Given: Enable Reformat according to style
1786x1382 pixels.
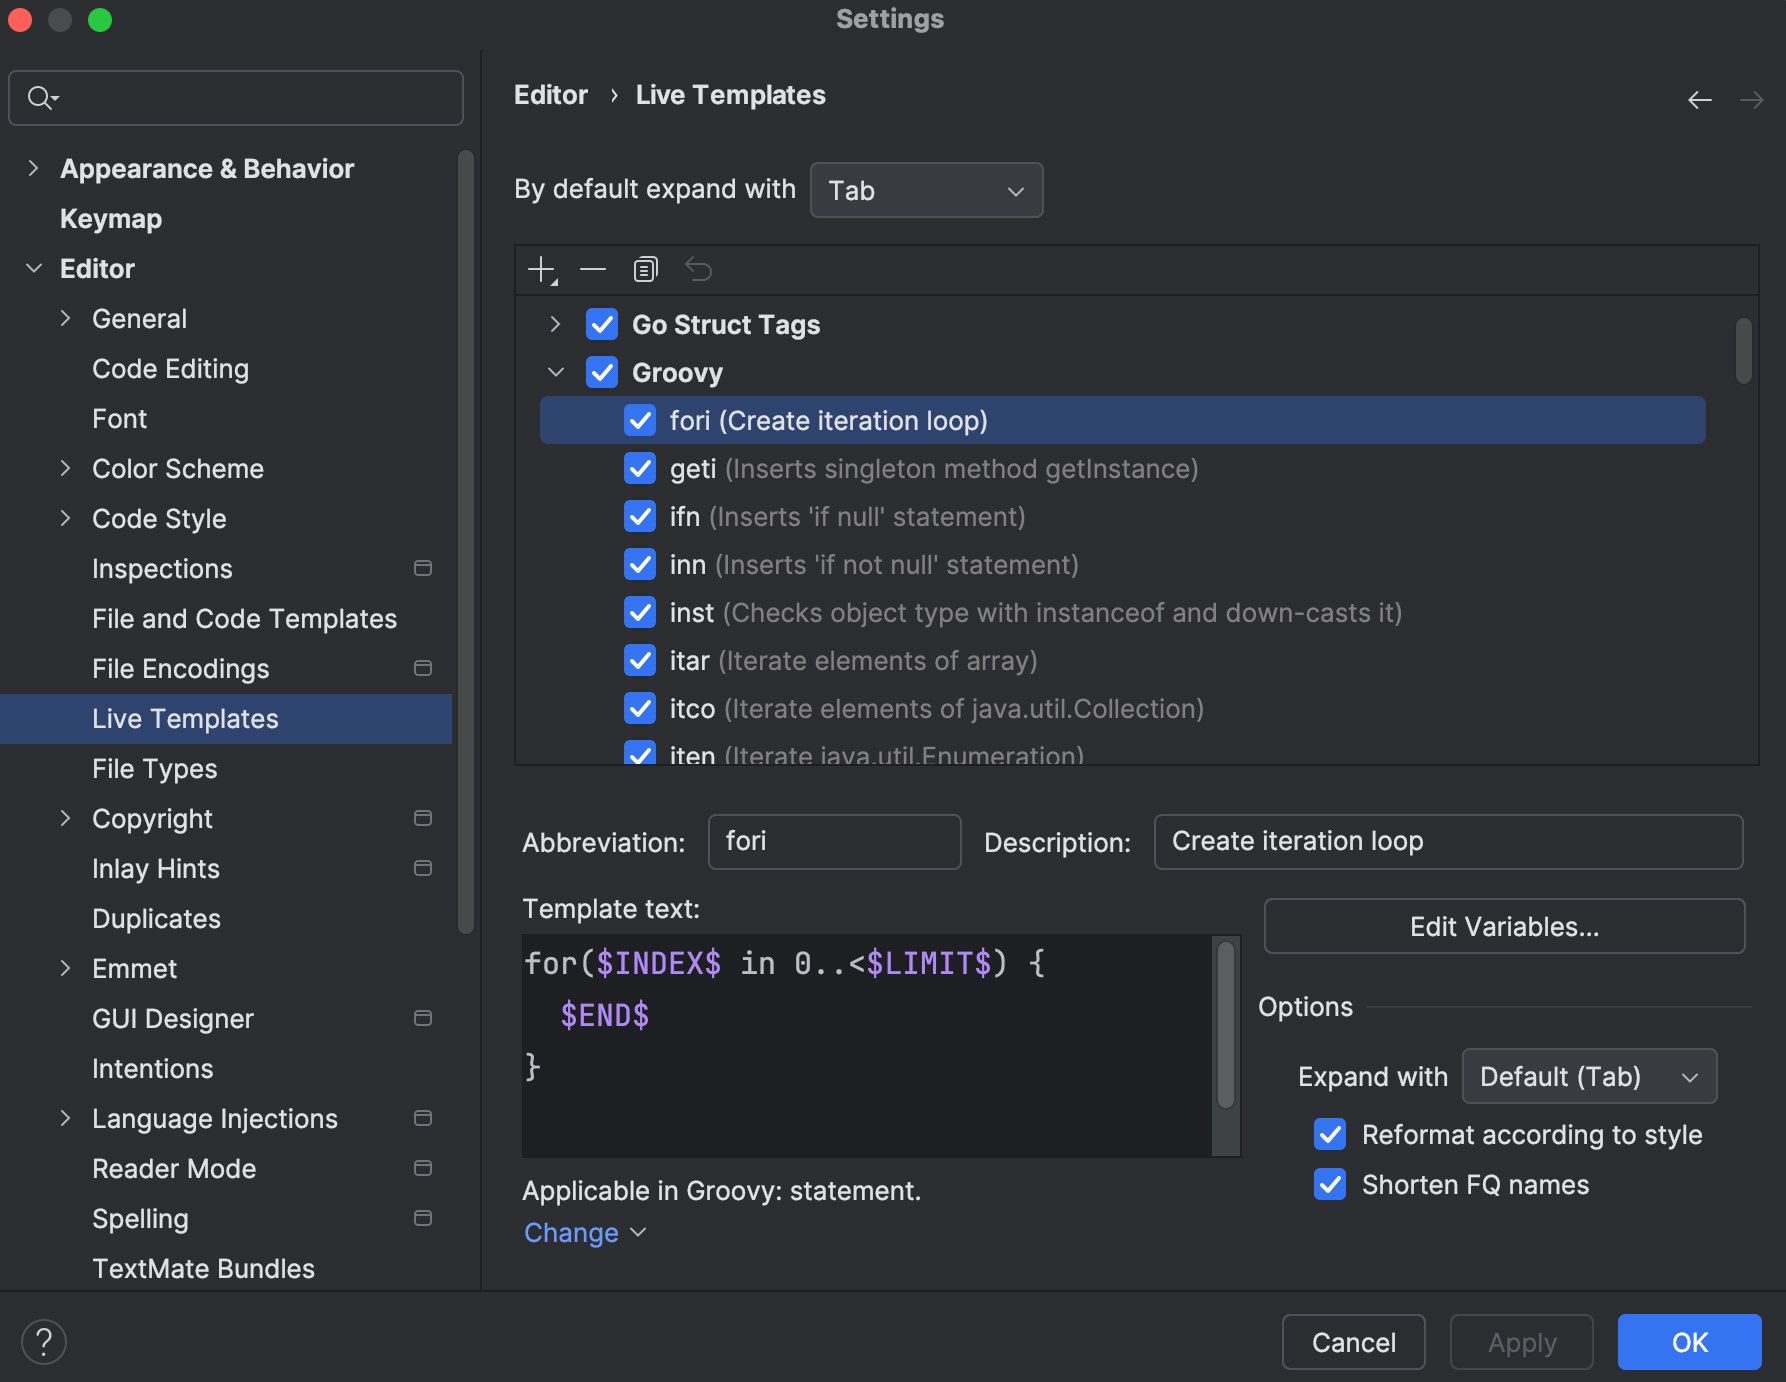Looking at the screenshot, I should [1329, 1134].
